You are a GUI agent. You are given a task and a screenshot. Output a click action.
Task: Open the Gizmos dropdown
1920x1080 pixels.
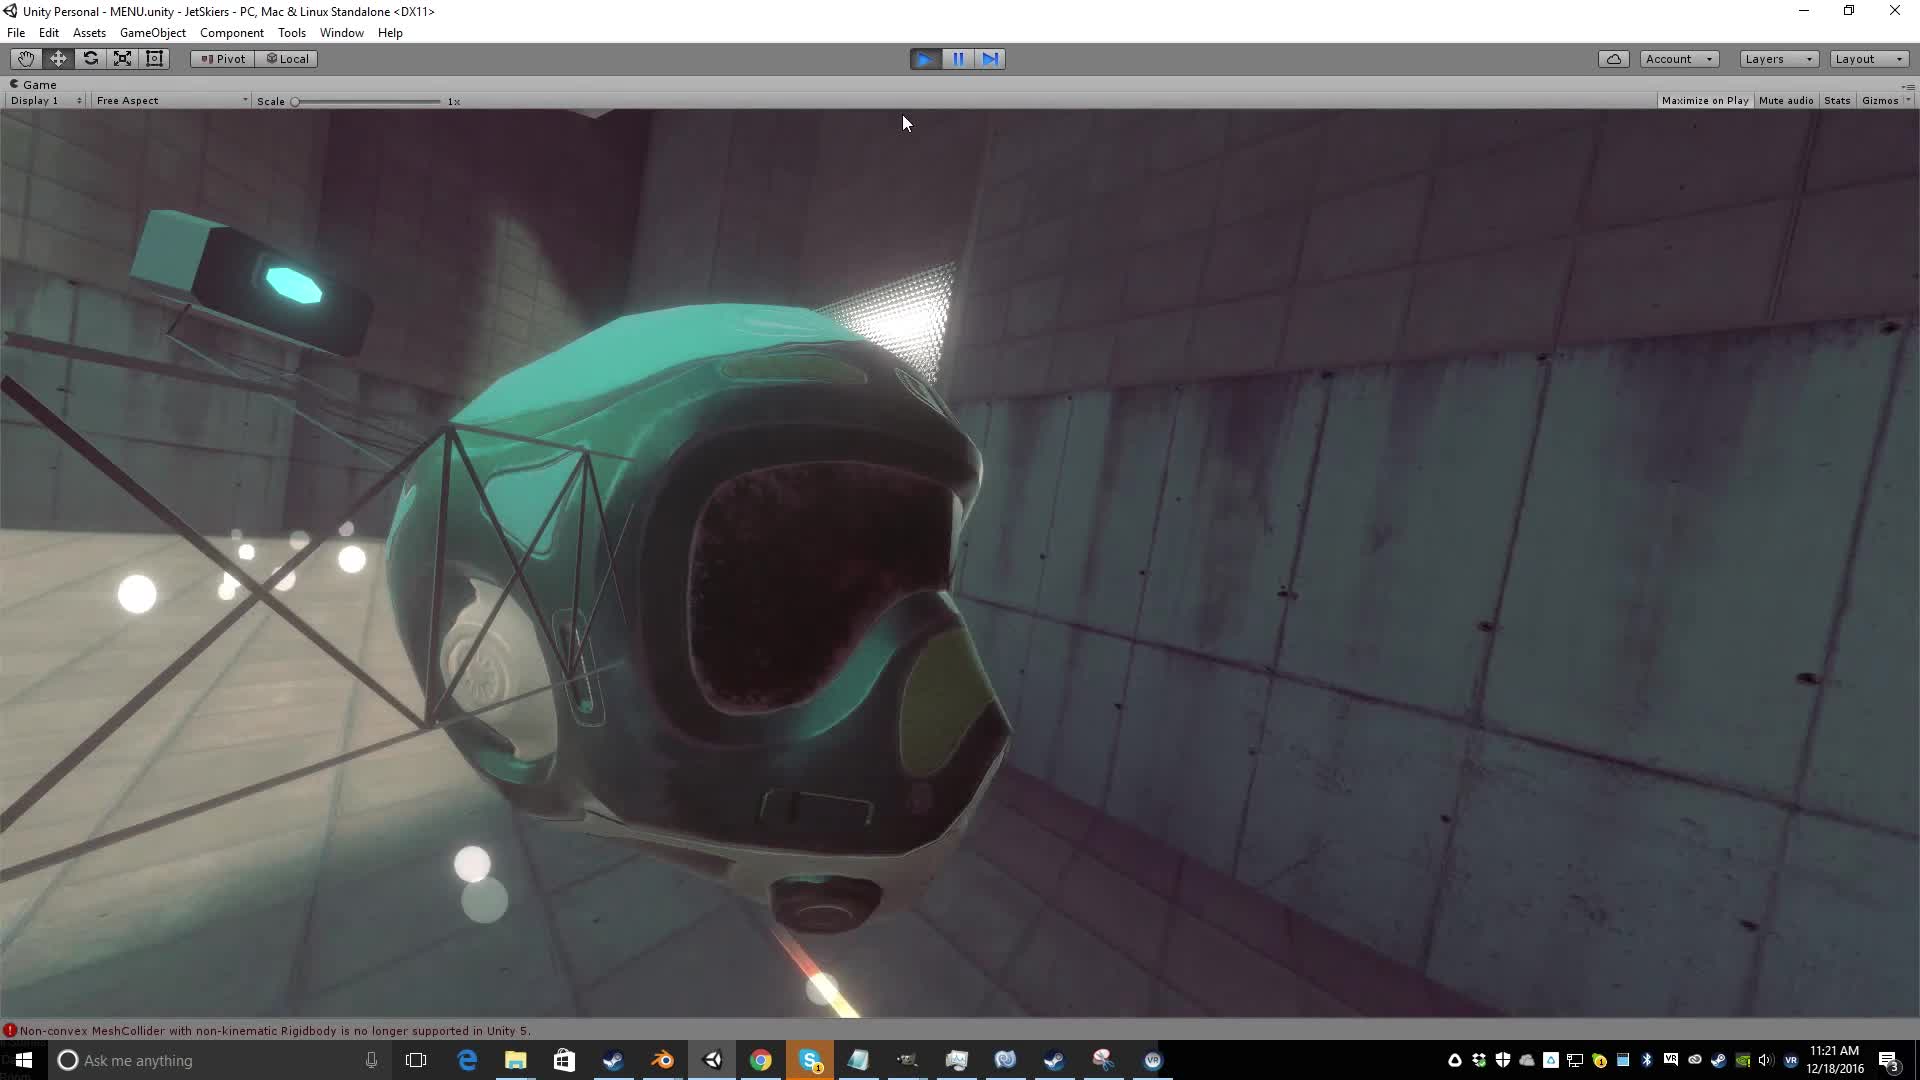1884,100
